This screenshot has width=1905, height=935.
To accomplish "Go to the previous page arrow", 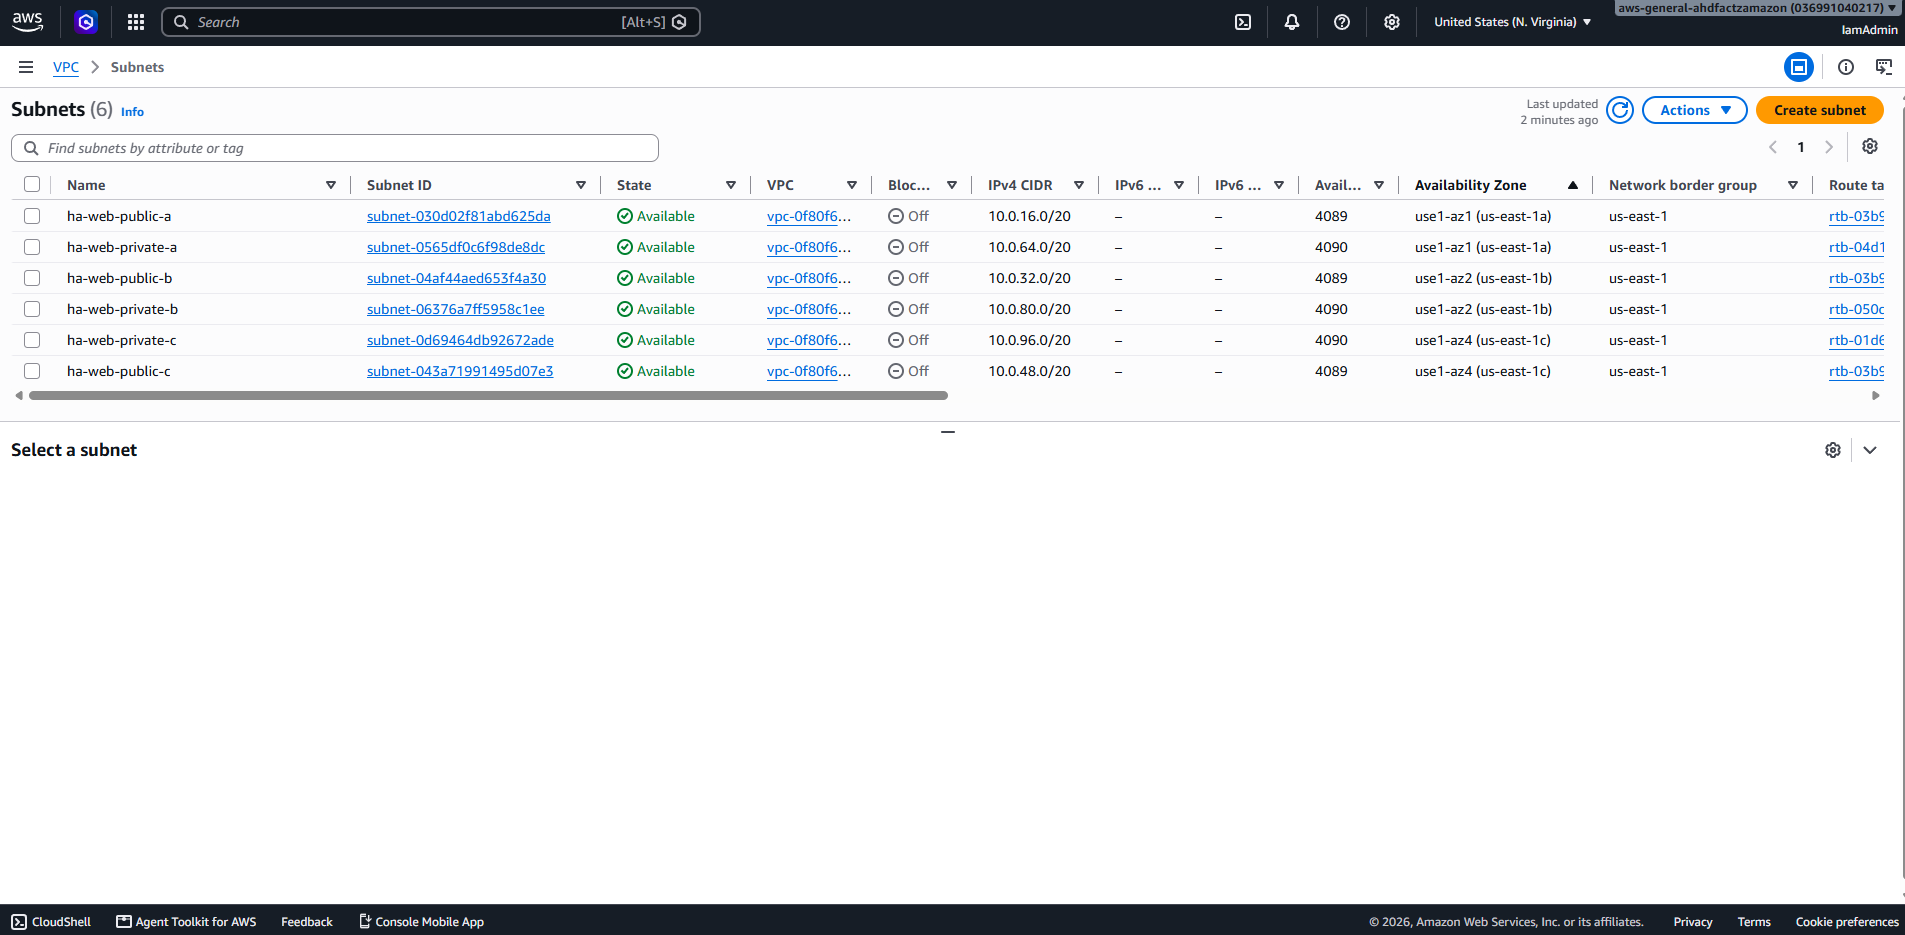I will pyautogui.click(x=1773, y=147).
